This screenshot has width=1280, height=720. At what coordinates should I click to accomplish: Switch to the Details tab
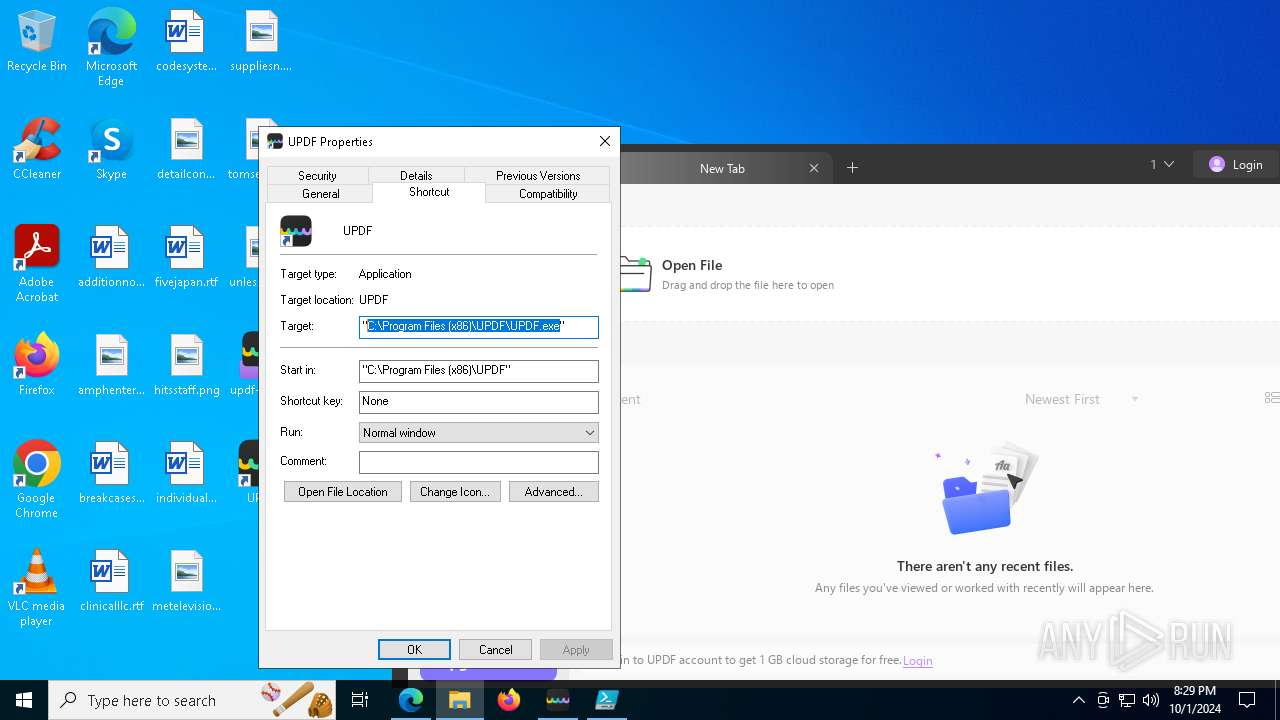tap(416, 175)
